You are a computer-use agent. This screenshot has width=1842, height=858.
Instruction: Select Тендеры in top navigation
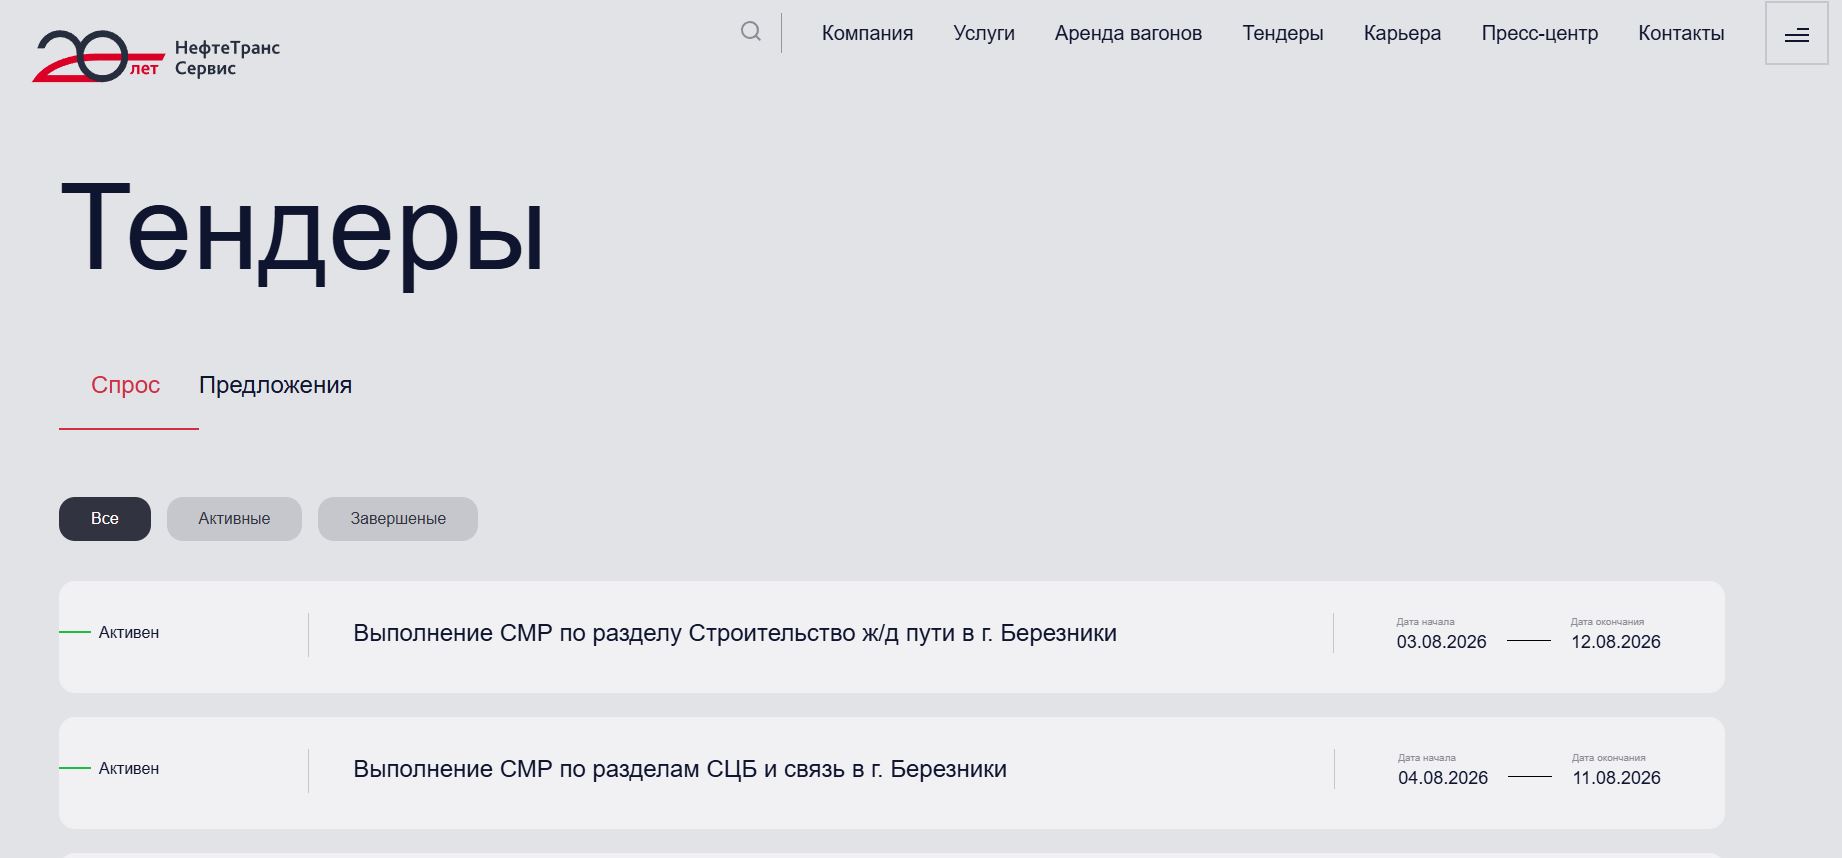tap(1283, 33)
